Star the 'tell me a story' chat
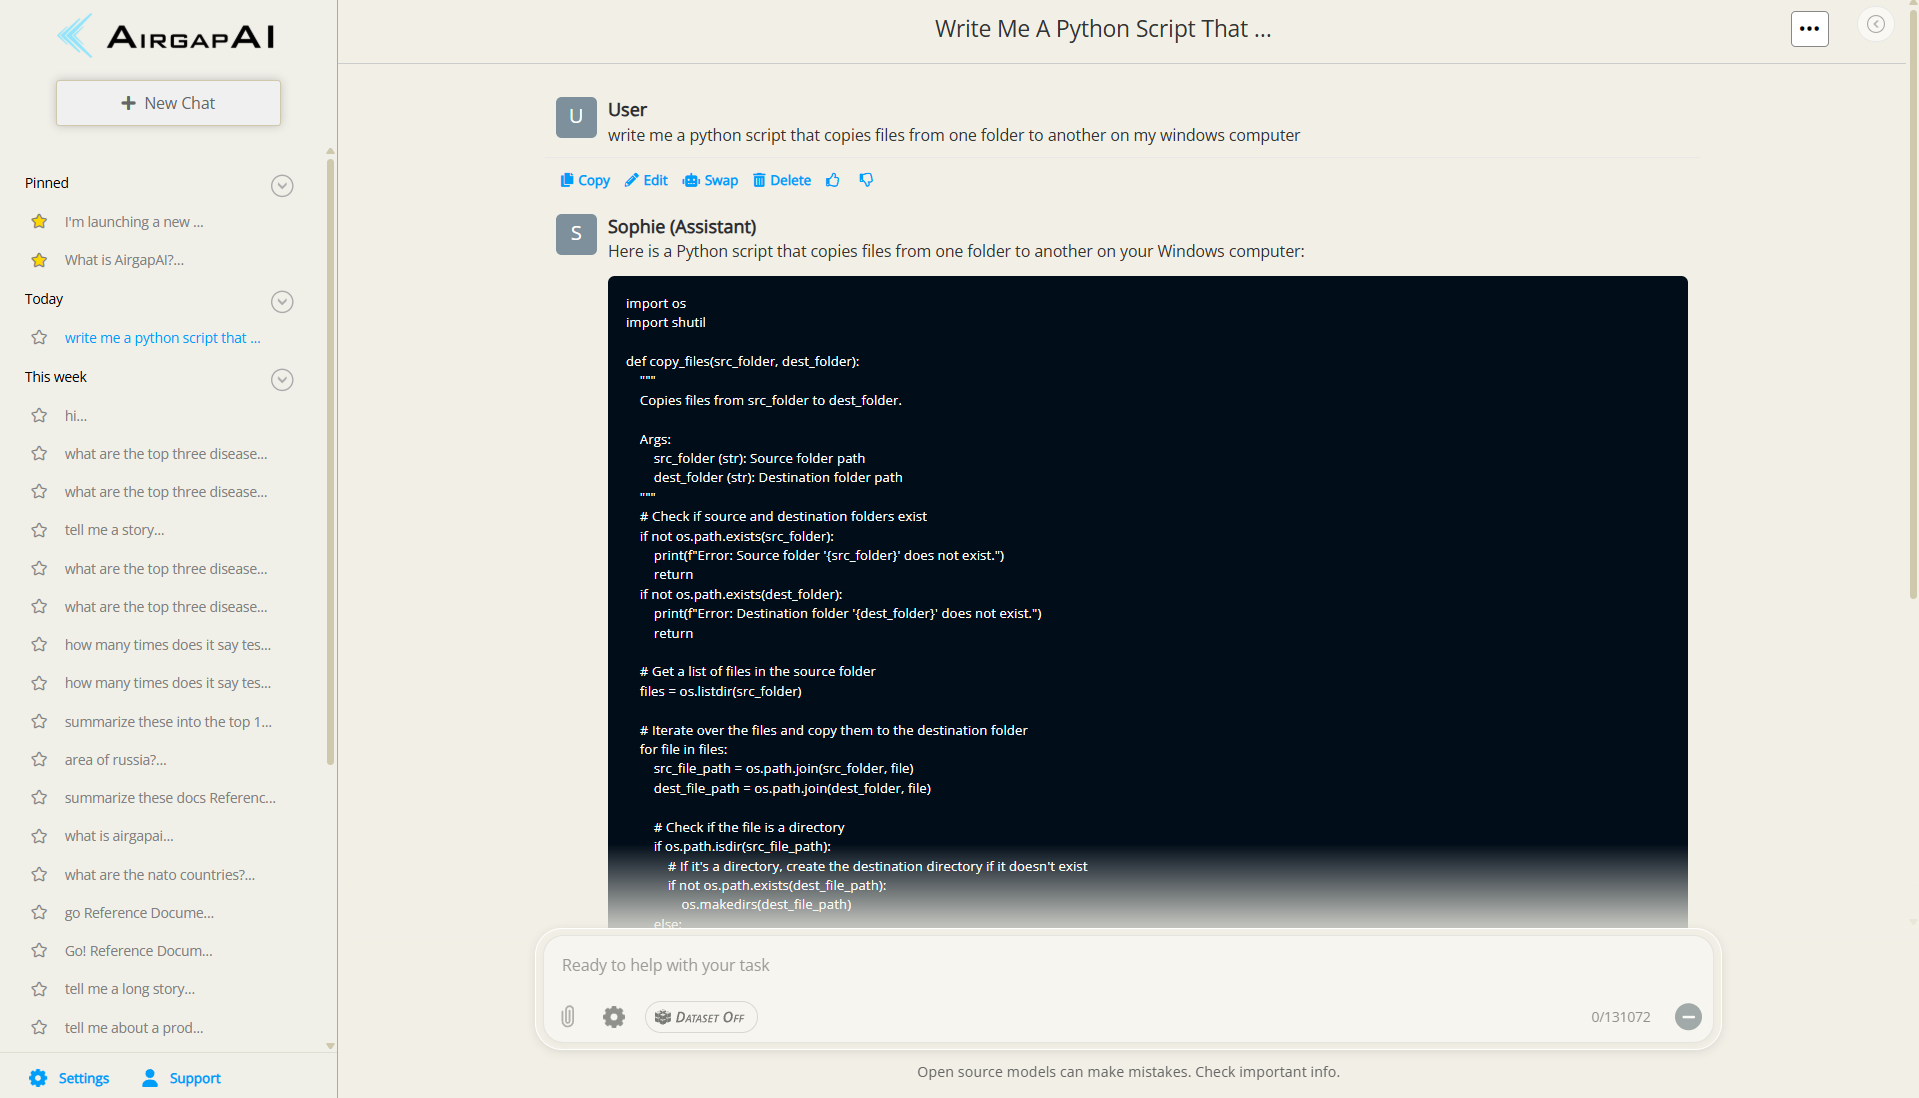1919x1098 pixels. tap(39, 530)
